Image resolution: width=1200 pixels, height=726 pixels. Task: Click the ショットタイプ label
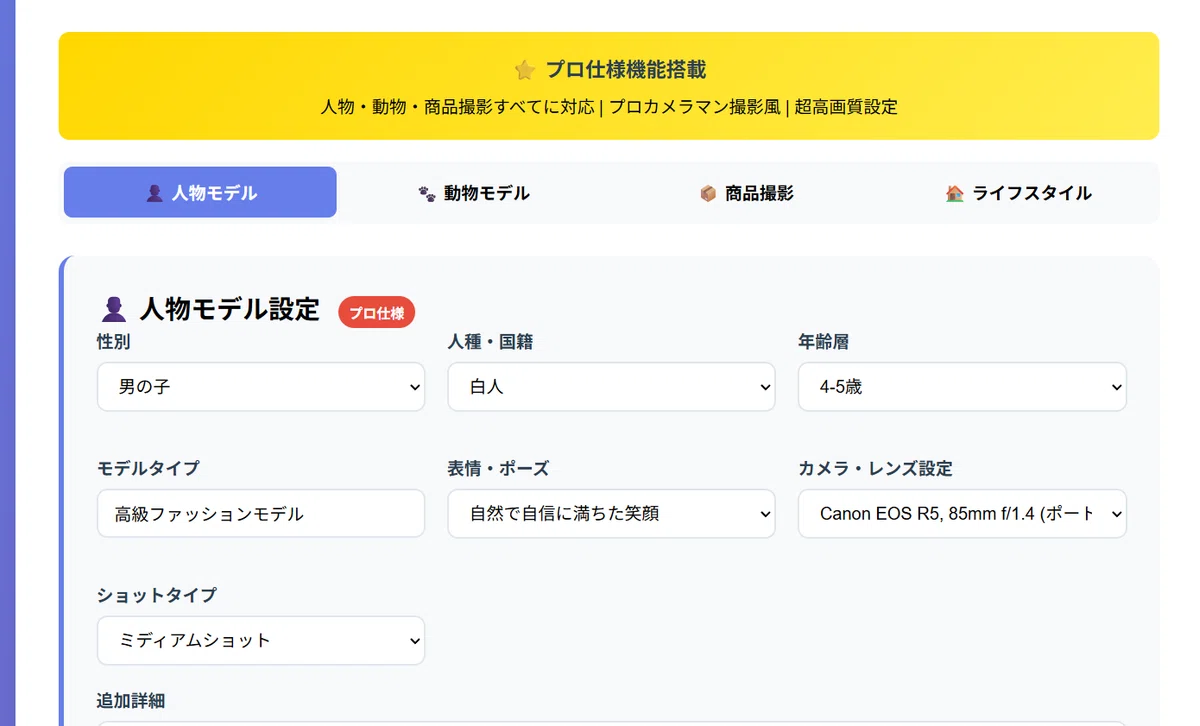(x=157, y=595)
